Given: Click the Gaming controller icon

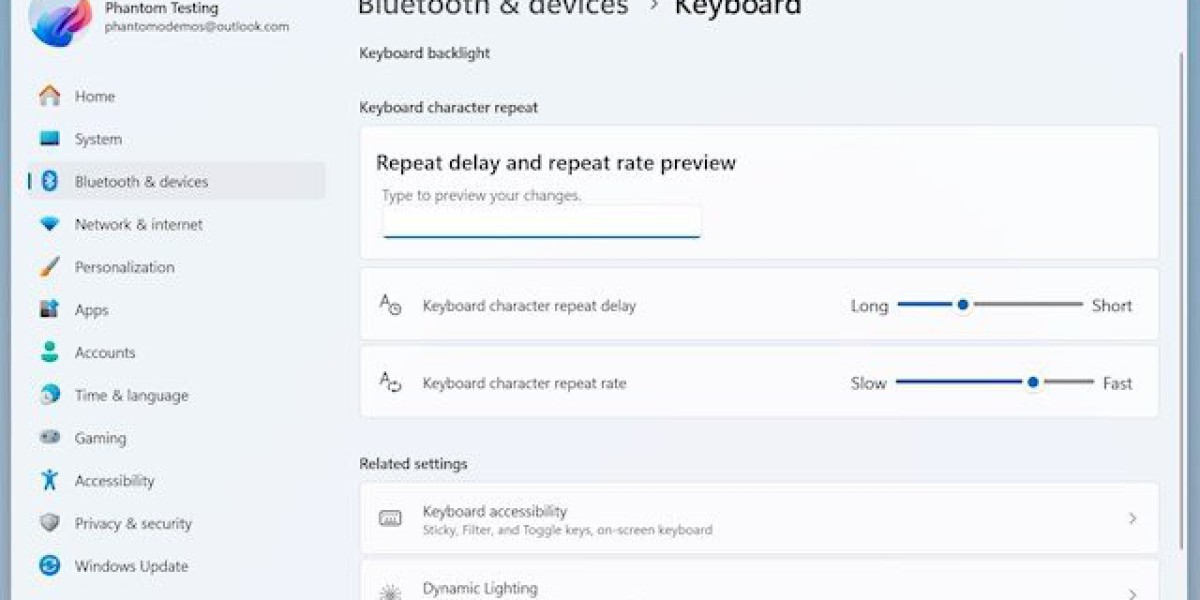Looking at the screenshot, I should (x=49, y=438).
